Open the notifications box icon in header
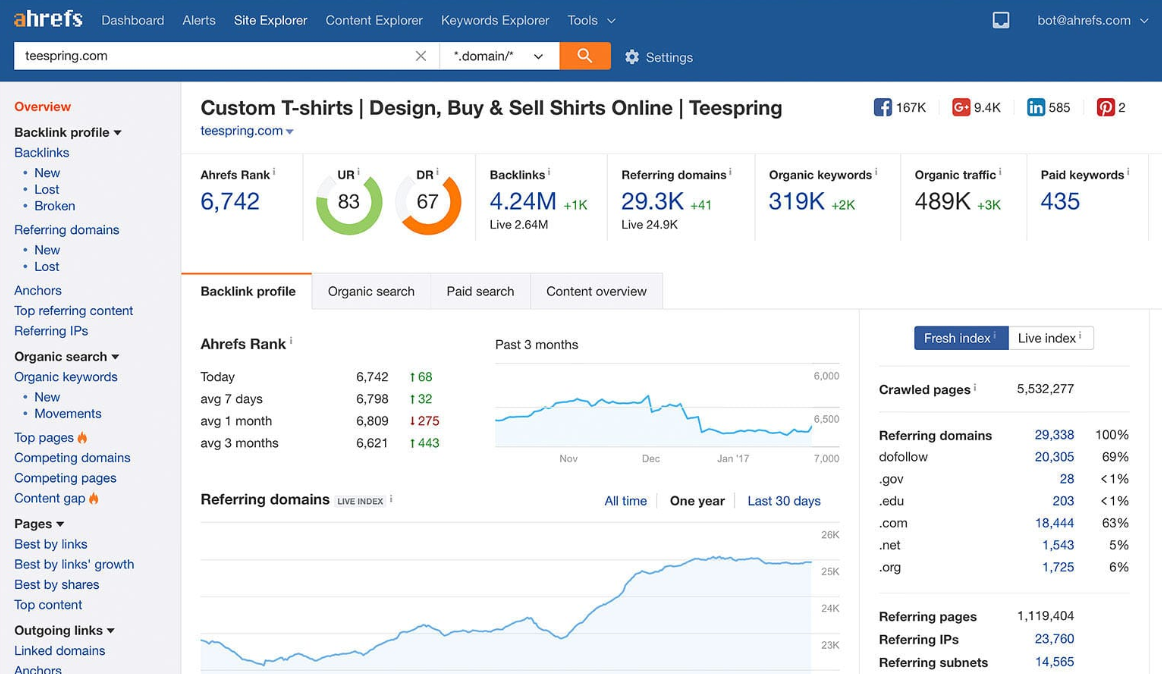 [x=1000, y=20]
